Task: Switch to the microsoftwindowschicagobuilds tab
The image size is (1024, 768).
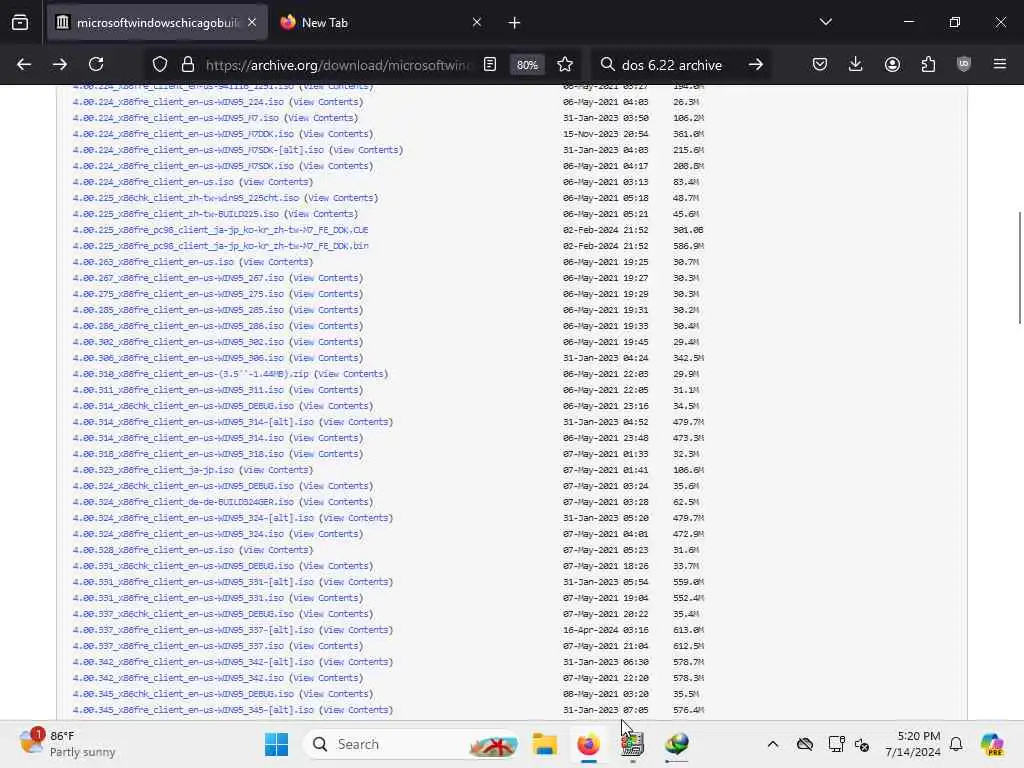Action: coord(157,23)
